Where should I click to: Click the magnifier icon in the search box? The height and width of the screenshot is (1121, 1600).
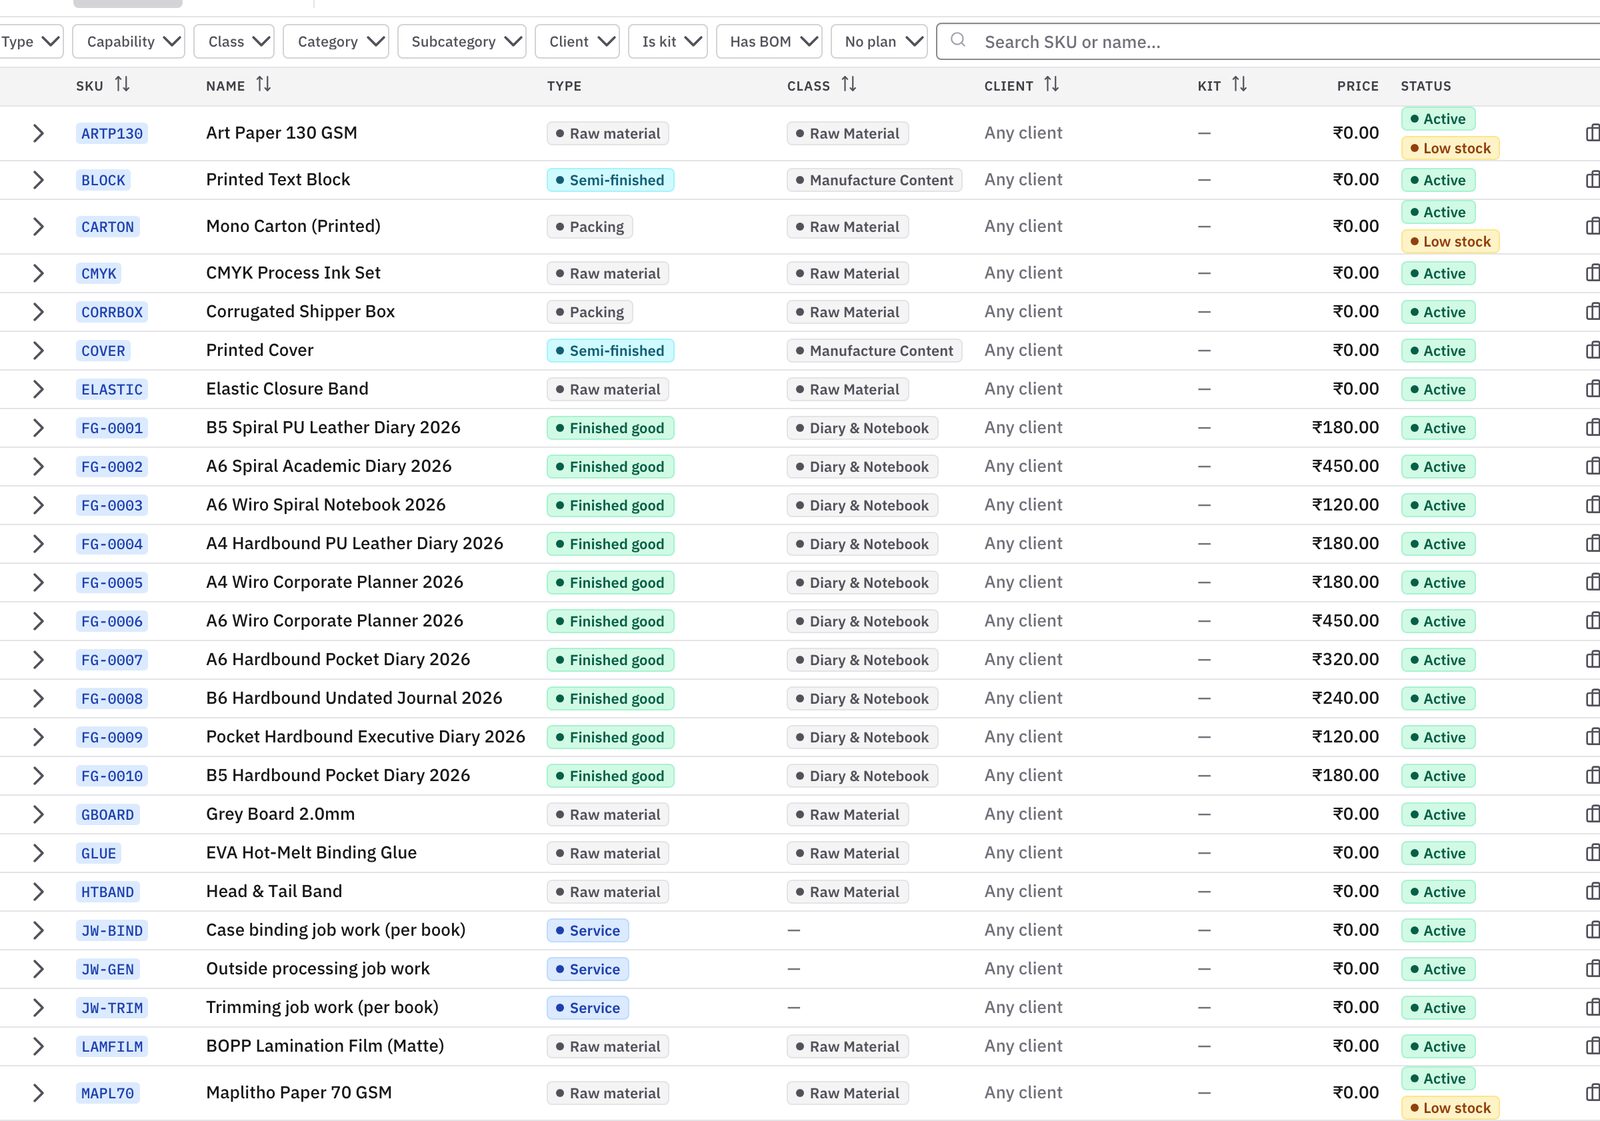click(958, 41)
